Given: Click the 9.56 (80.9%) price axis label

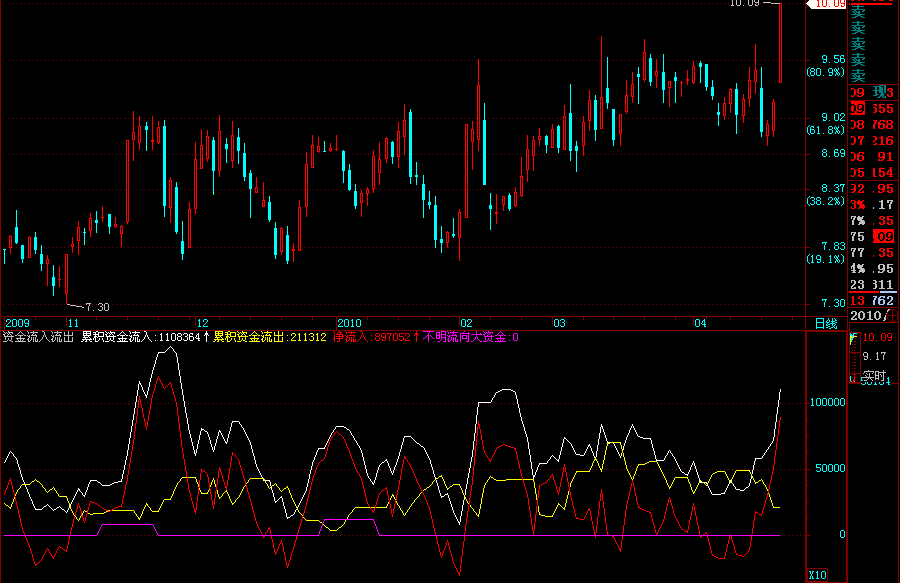Looking at the screenshot, I should point(826,66).
